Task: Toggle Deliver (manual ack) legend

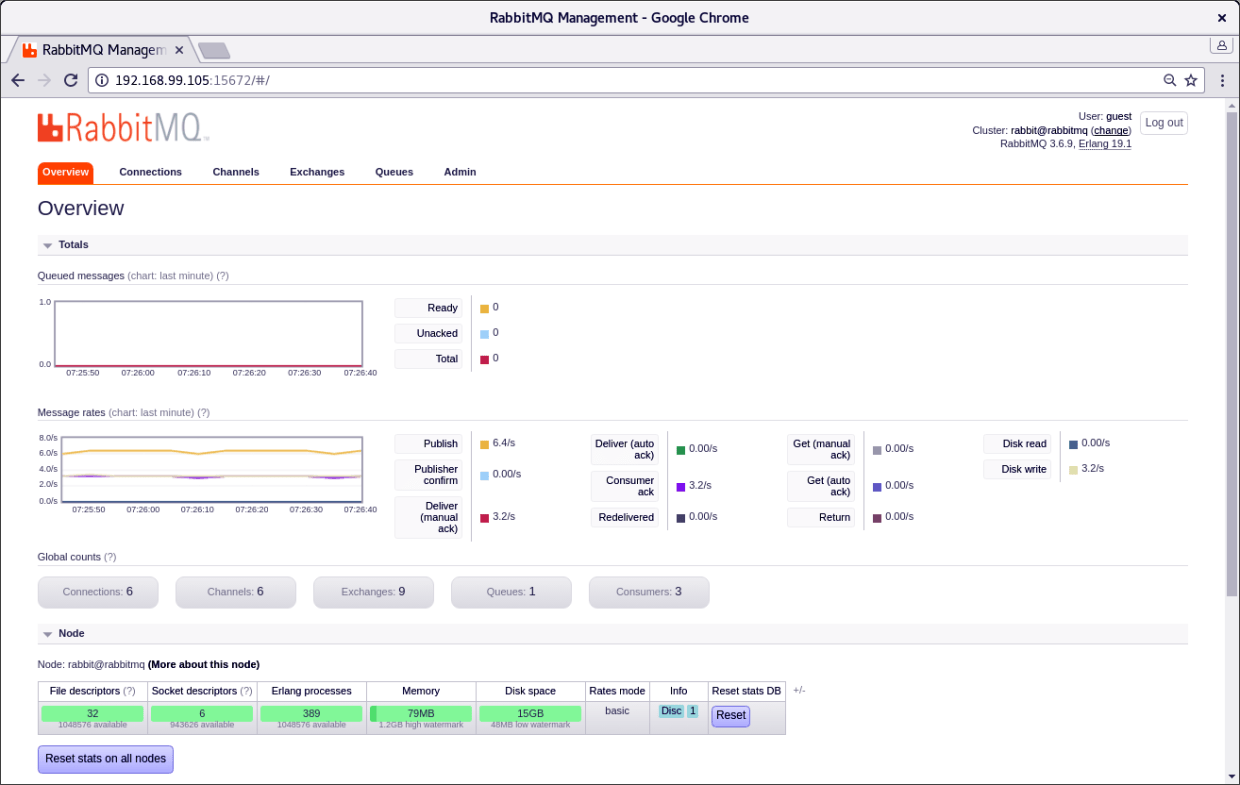Action: pos(428,517)
